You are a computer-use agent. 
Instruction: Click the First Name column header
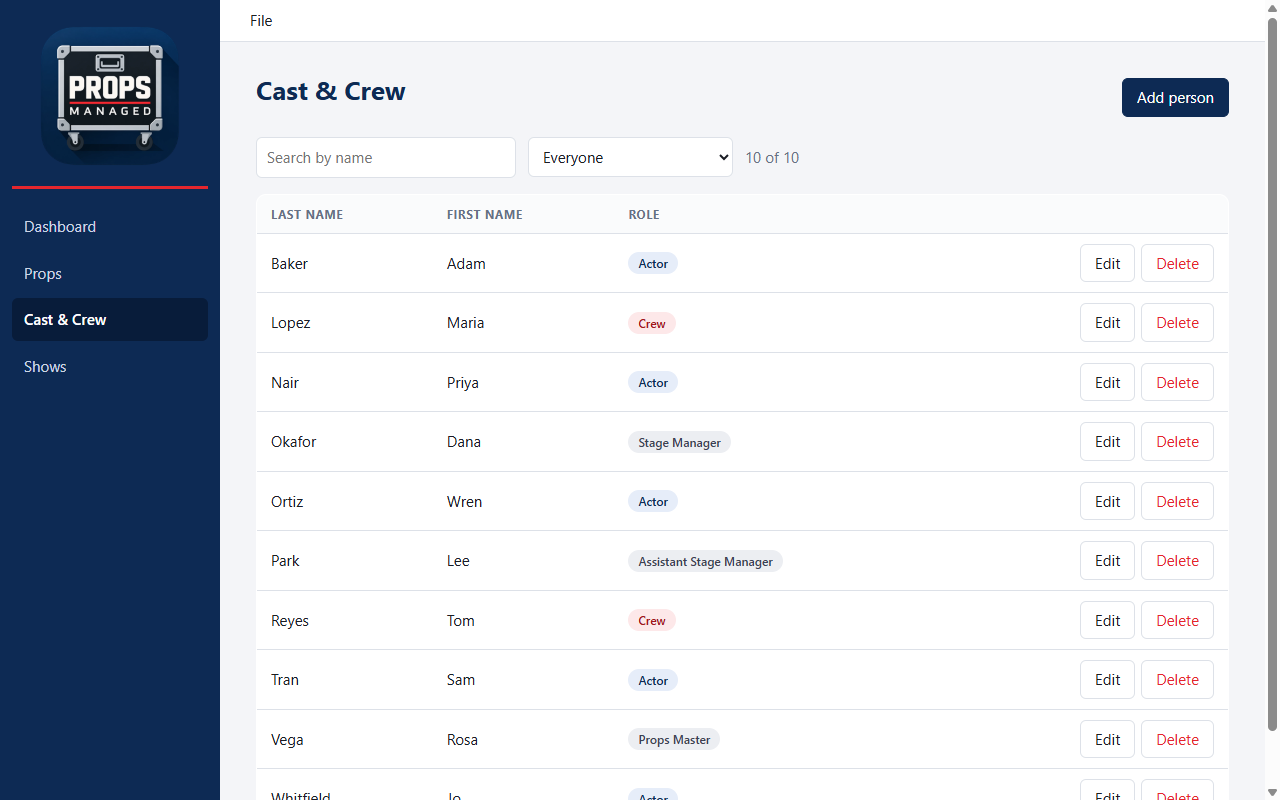(485, 215)
